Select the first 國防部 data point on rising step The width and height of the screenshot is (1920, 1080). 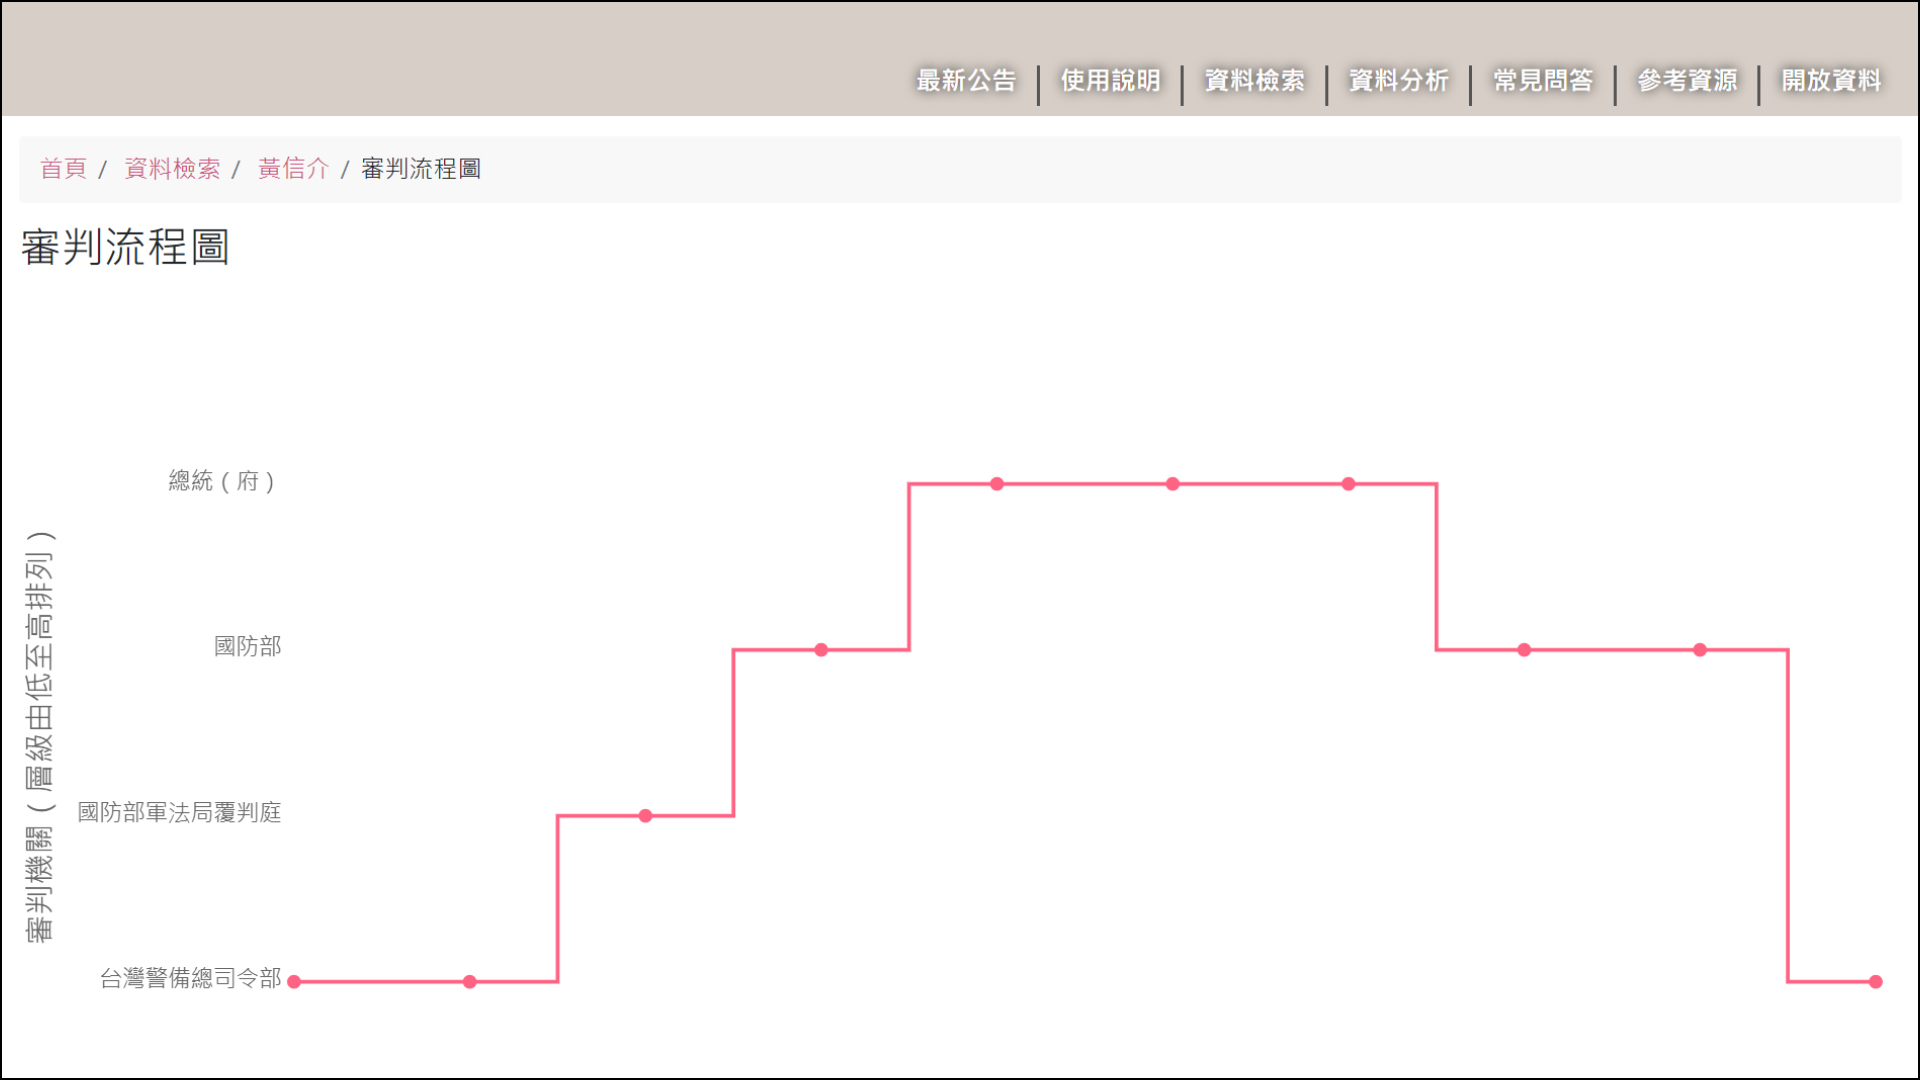pyautogui.click(x=821, y=650)
